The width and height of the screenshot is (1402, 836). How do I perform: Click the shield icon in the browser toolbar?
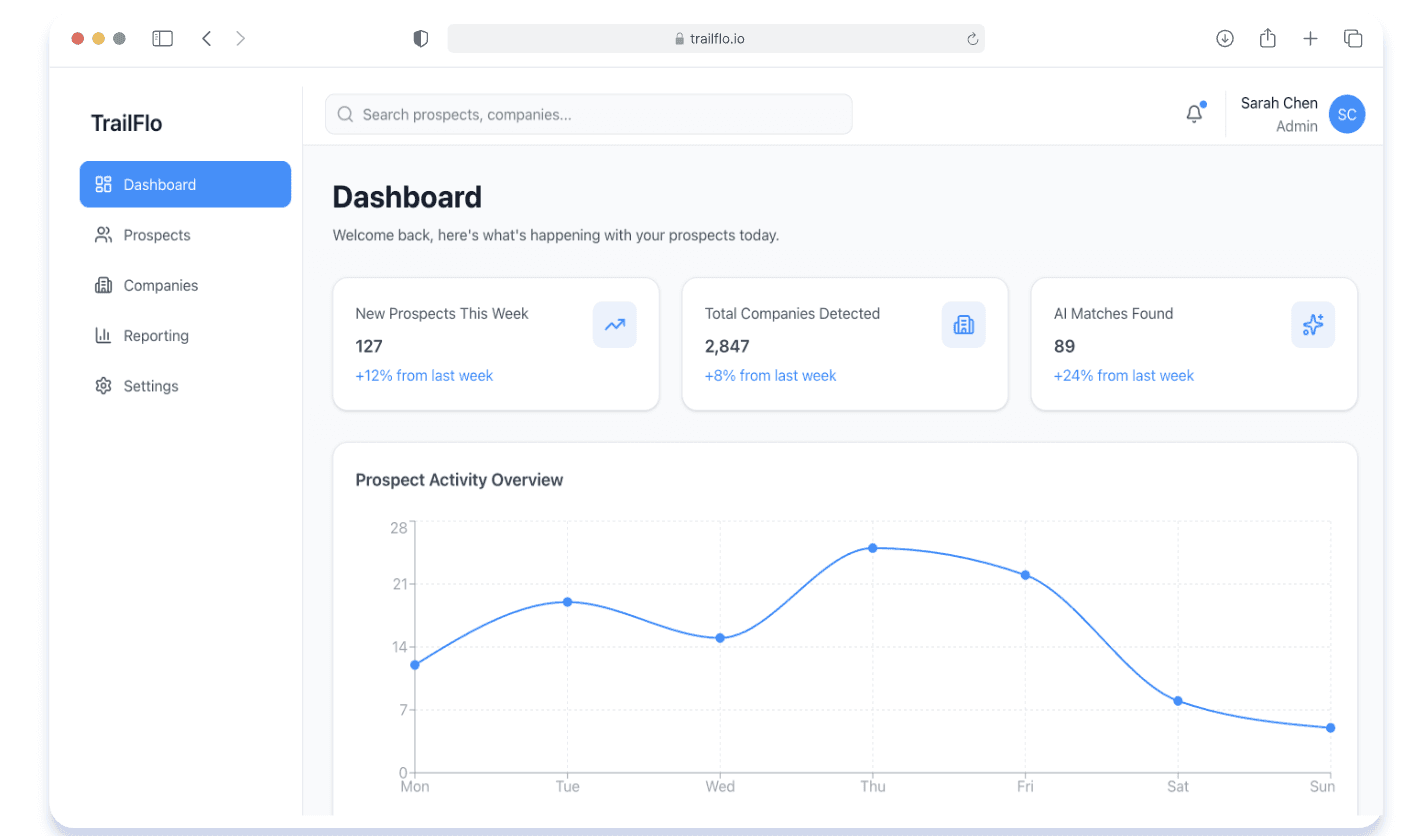tap(420, 38)
